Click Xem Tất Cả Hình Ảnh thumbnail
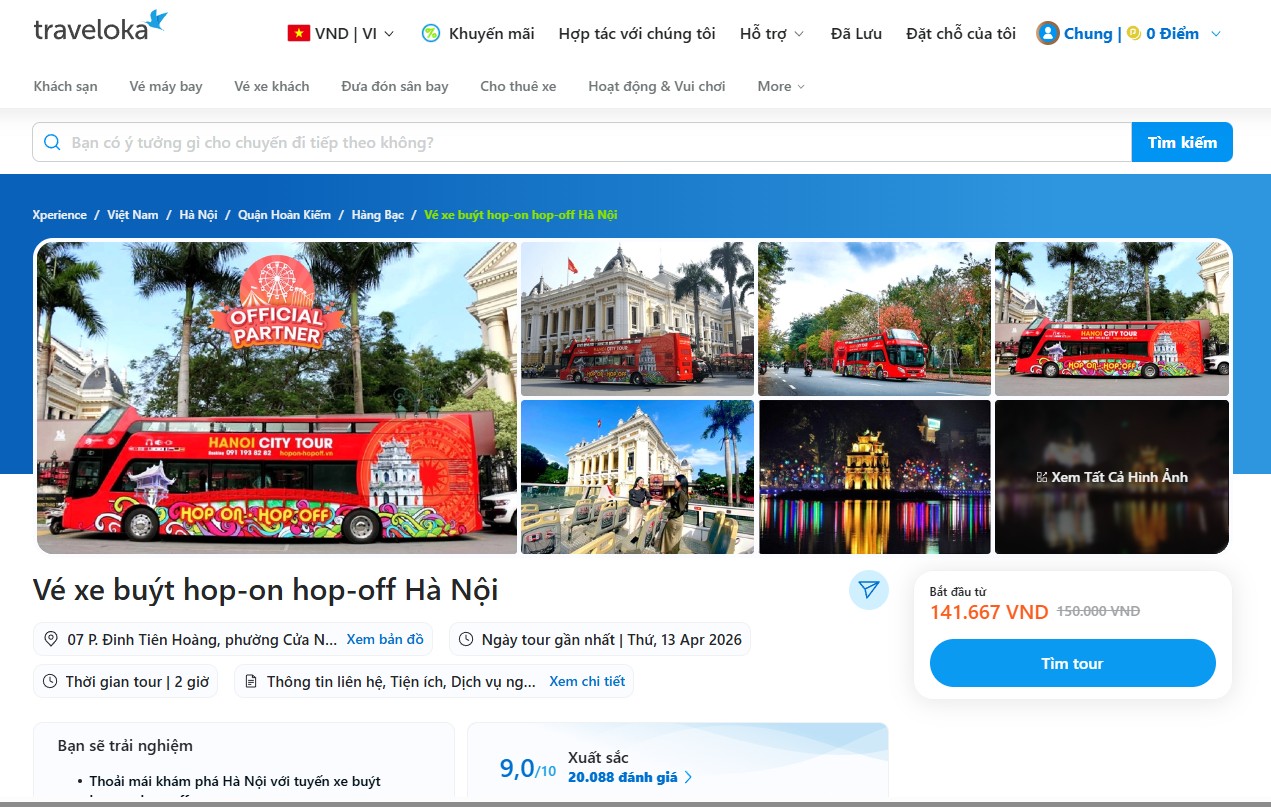Screen dimensions: 1271x807 point(1111,477)
